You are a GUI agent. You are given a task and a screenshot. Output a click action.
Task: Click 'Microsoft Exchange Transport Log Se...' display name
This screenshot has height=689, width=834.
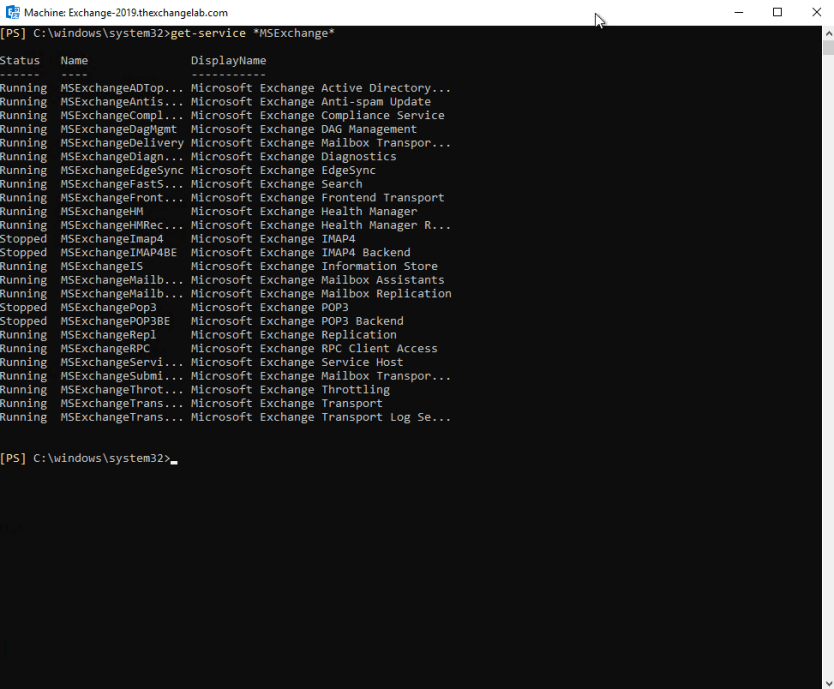(321, 418)
